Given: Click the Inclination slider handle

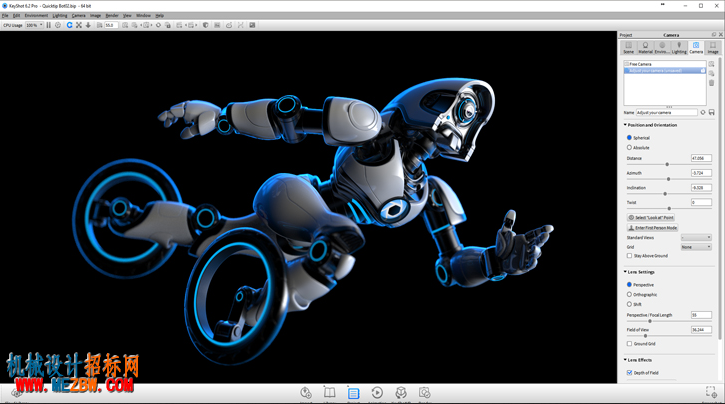Looking at the screenshot, I should click(665, 194).
